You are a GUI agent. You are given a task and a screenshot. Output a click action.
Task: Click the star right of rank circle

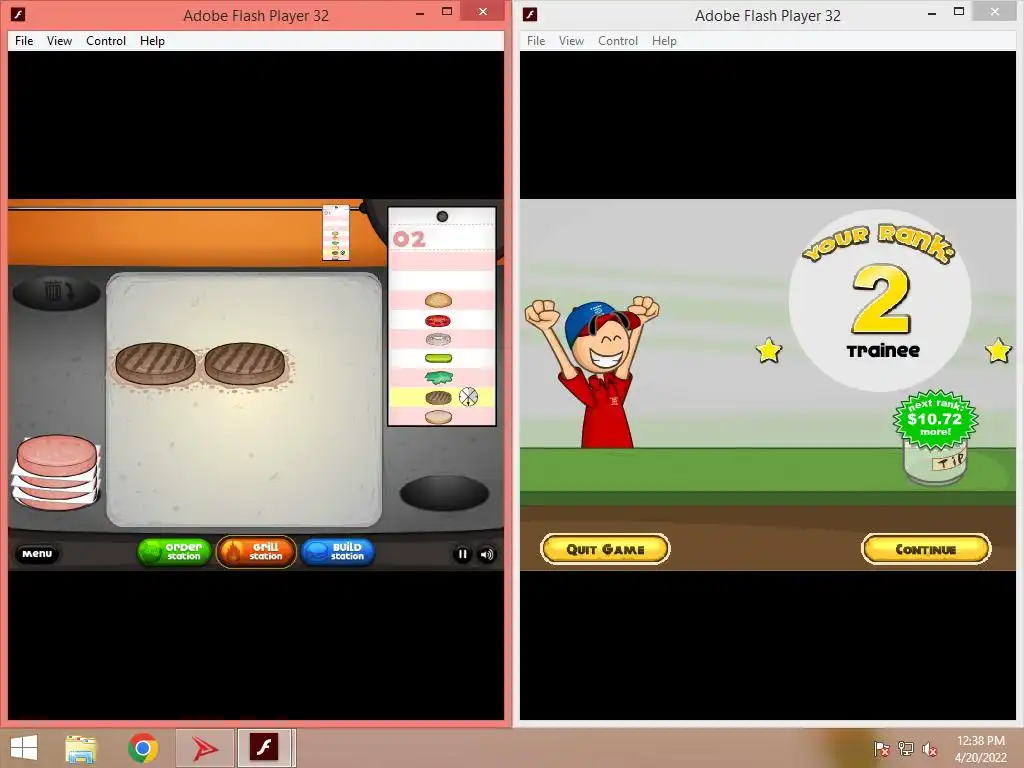coord(998,351)
